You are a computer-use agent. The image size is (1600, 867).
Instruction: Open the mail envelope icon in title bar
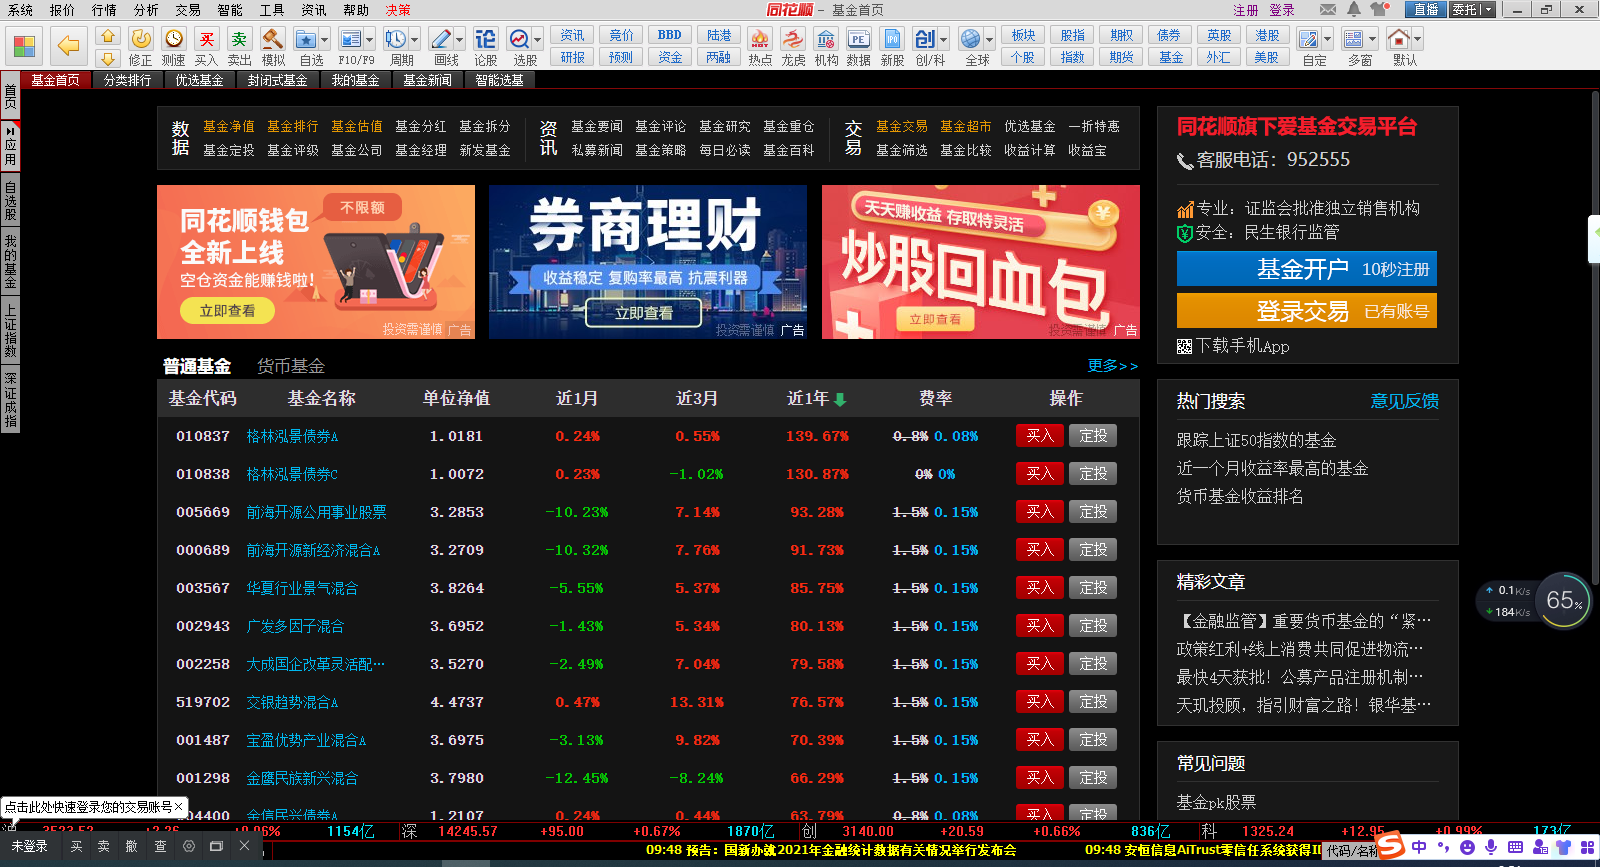click(1328, 9)
